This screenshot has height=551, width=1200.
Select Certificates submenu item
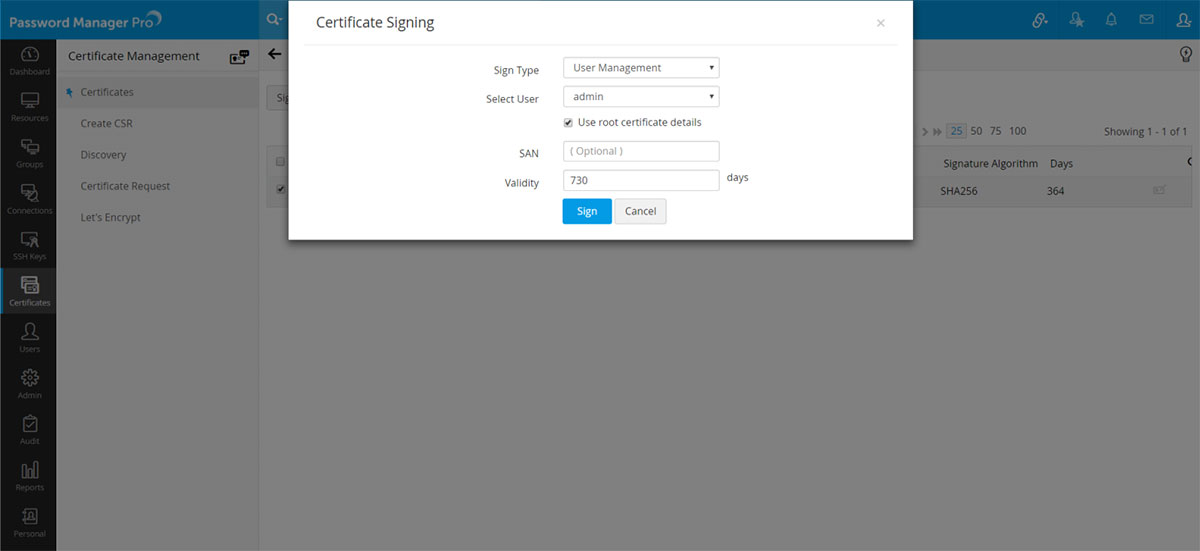coord(107,92)
